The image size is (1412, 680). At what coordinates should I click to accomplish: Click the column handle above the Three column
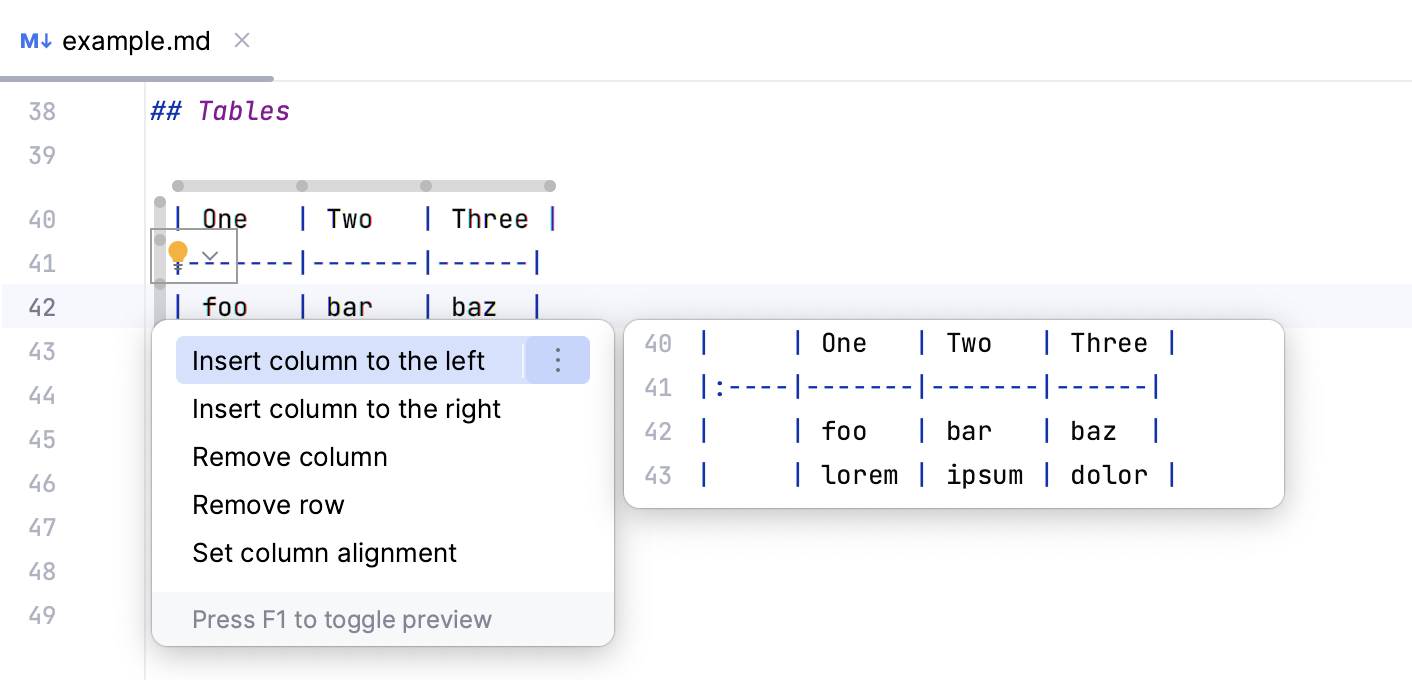(x=427, y=185)
